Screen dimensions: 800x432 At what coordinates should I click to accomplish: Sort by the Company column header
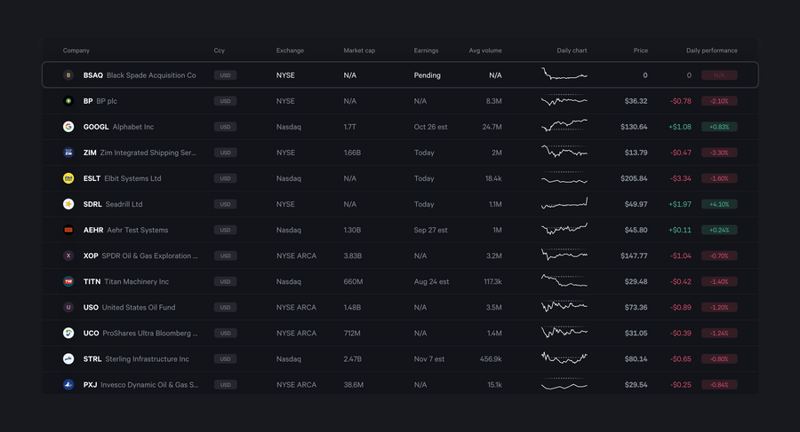[x=76, y=50]
